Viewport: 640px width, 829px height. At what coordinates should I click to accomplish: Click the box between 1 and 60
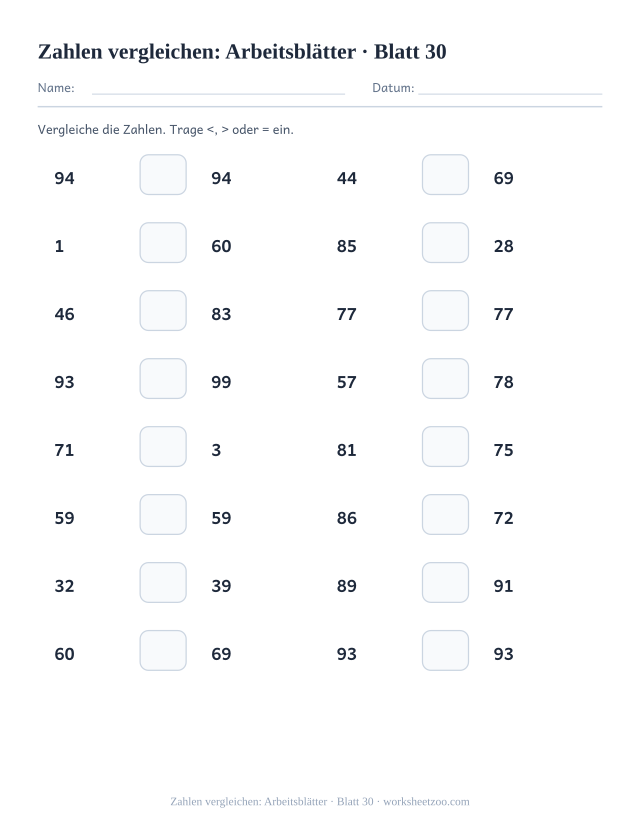(163, 243)
